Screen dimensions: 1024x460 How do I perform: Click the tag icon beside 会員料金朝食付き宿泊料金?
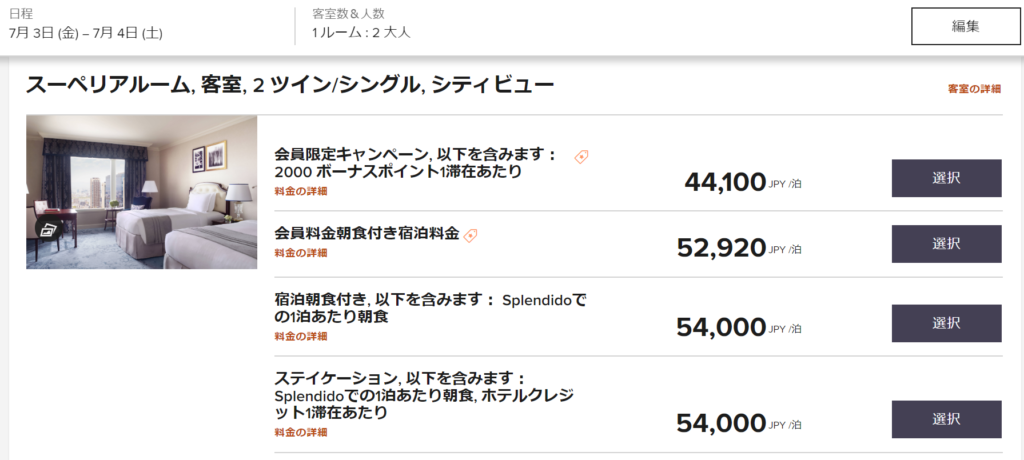[x=471, y=235]
